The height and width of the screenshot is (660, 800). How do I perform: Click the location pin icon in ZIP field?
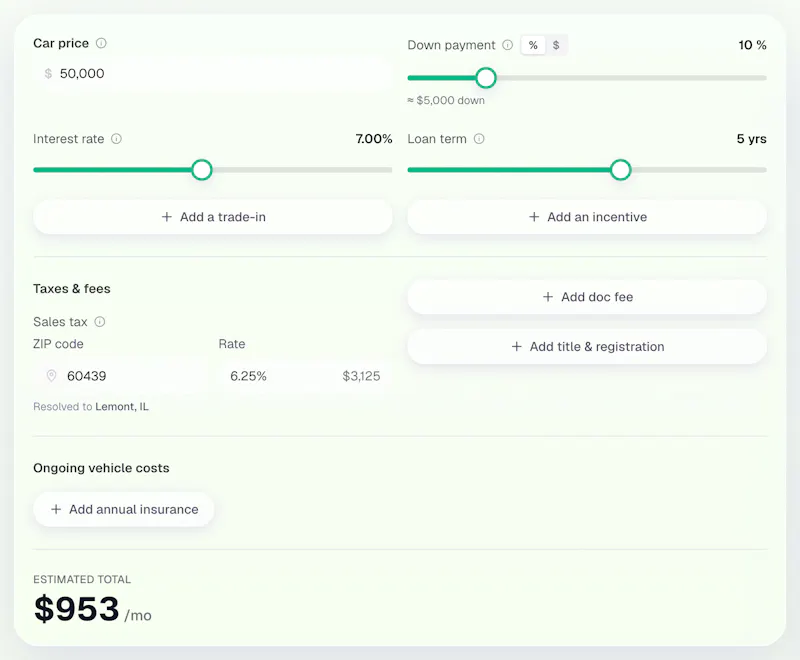point(51,376)
